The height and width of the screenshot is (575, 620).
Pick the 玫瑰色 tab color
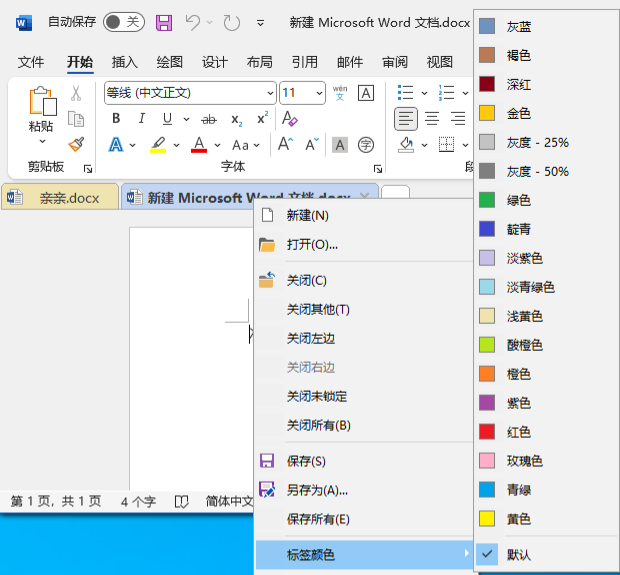pyautogui.click(x=547, y=461)
